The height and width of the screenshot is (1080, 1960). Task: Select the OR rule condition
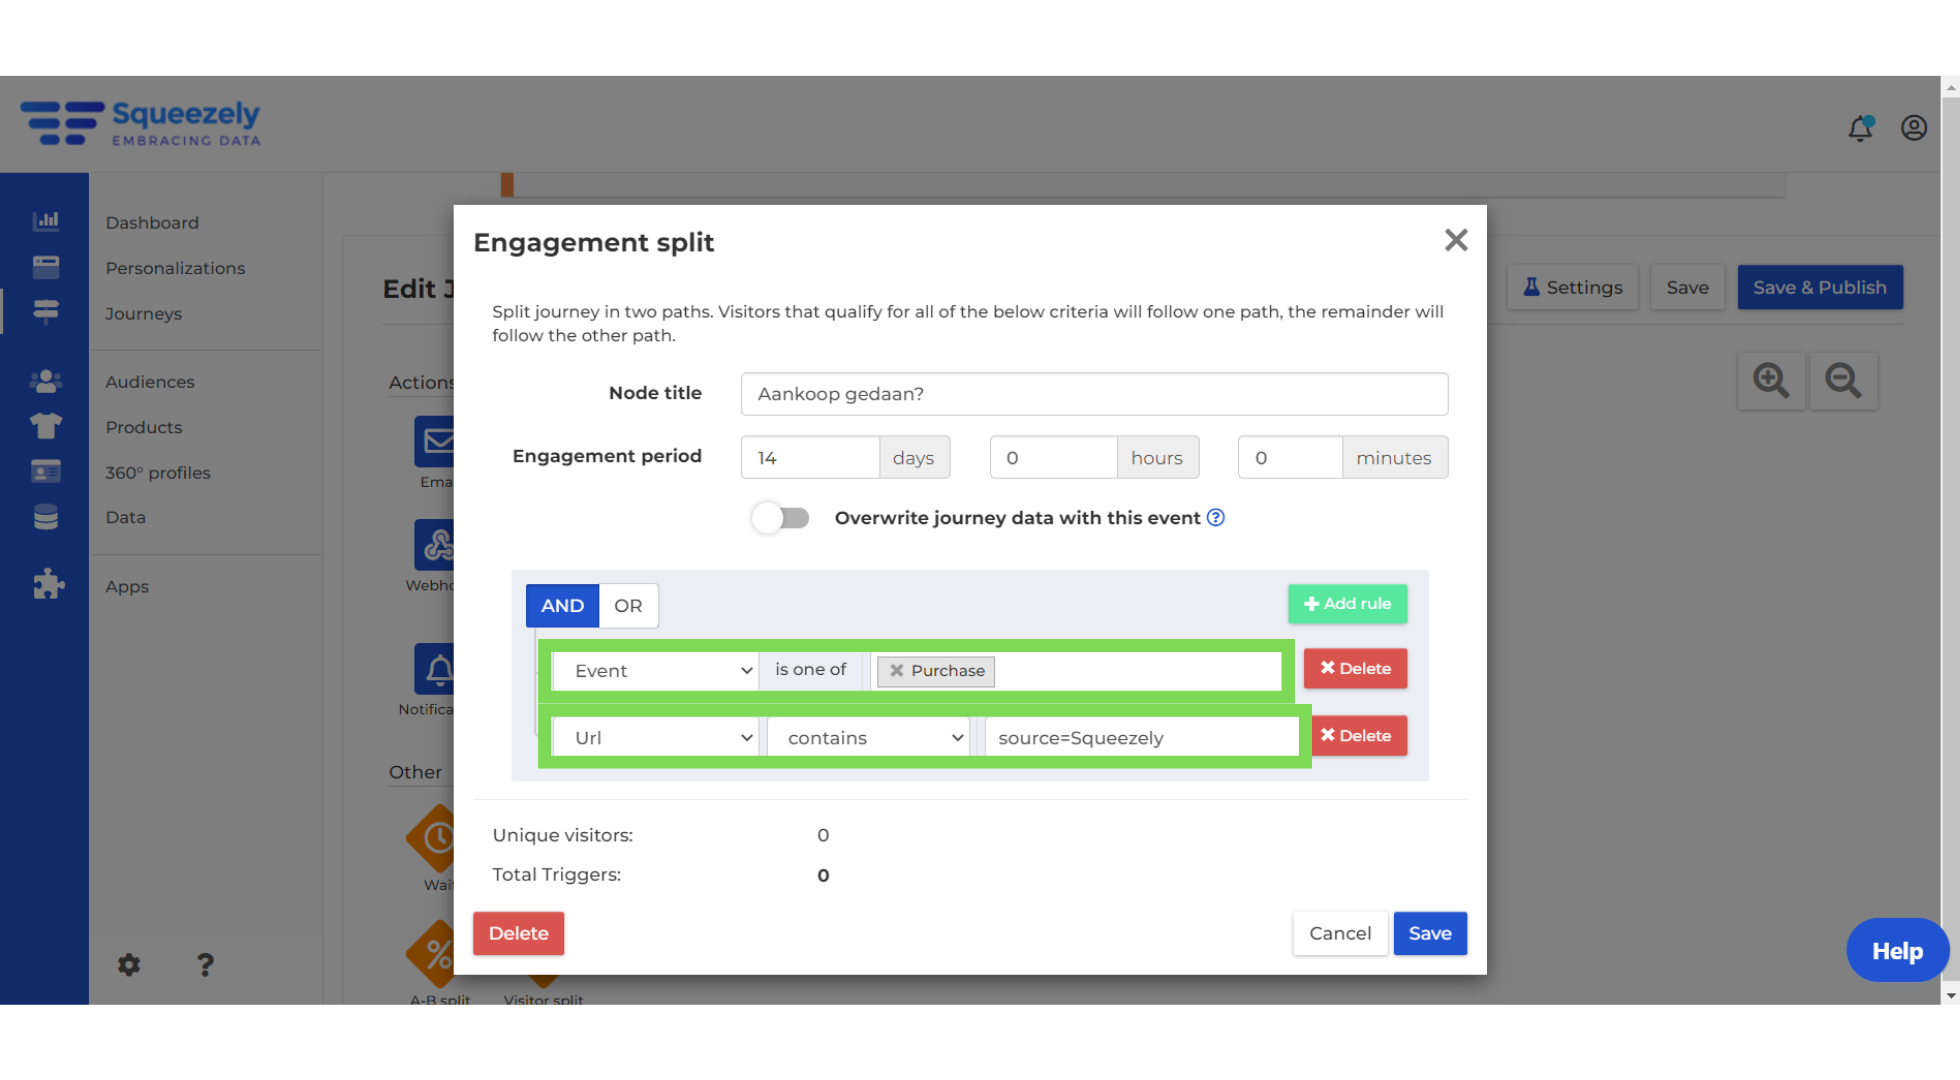[x=628, y=605]
